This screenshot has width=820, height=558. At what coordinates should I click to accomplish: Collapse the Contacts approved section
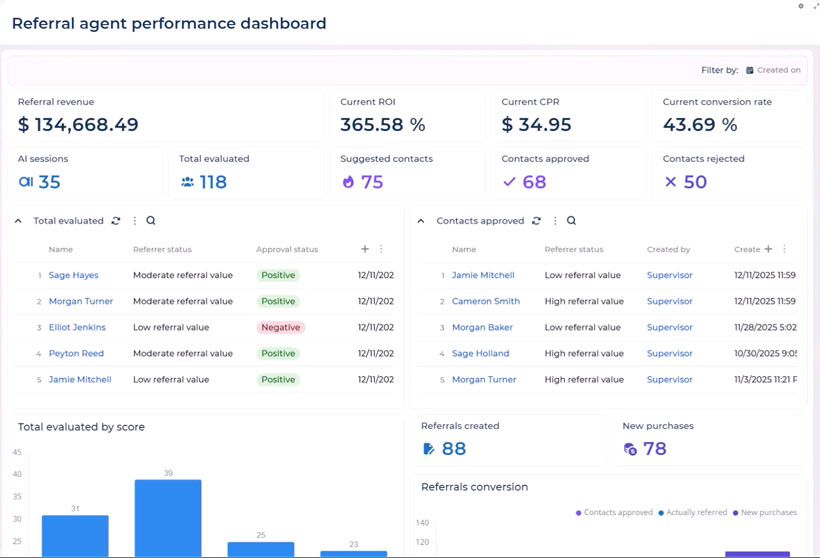pyautogui.click(x=421, y=221)
